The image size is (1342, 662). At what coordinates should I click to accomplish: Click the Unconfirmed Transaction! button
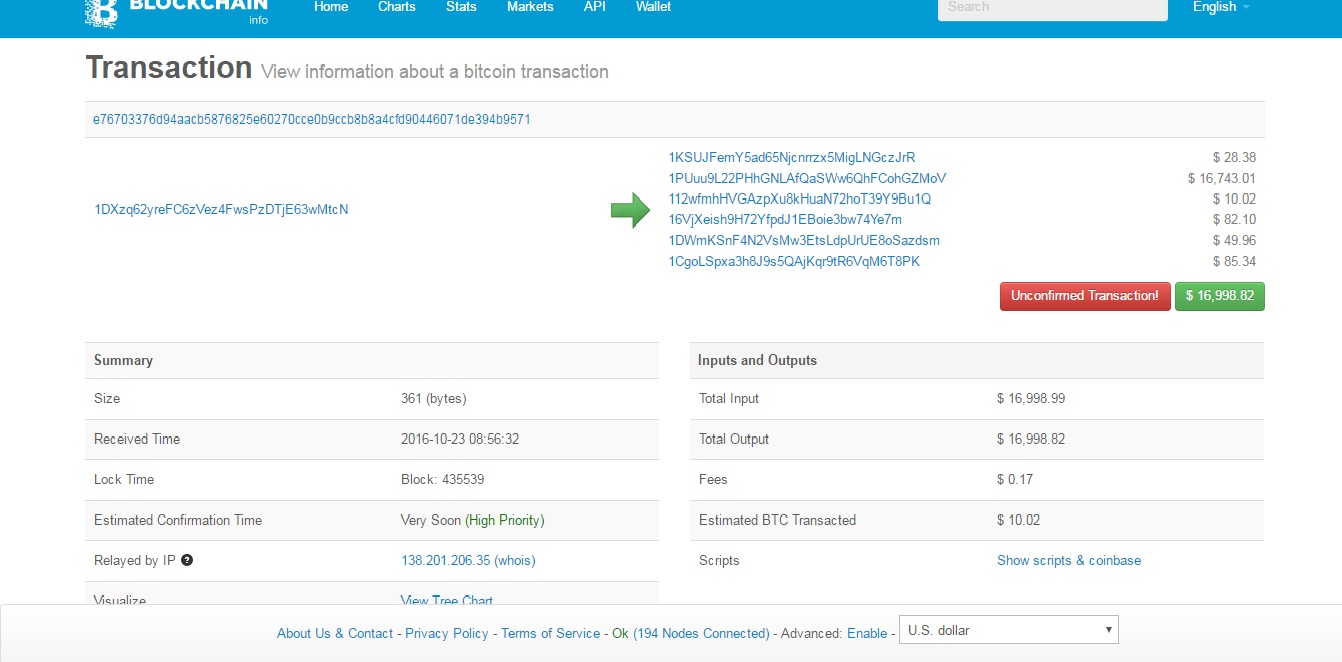coord(1084,296)
